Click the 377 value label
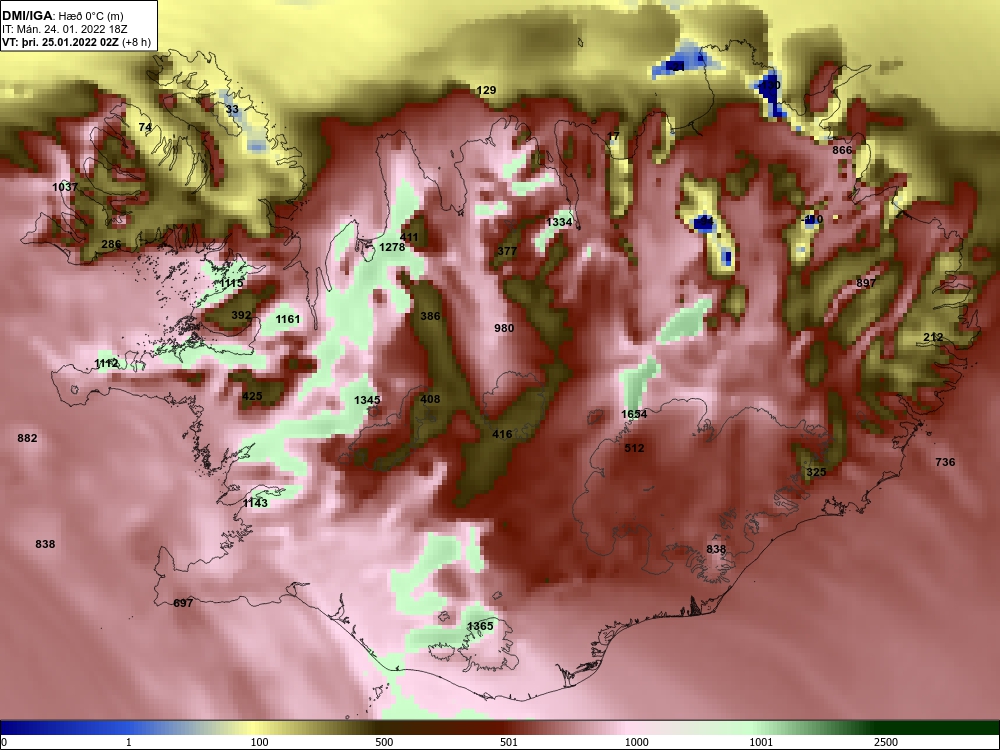The height and width of the screenshot is (750, 1000). [507, 251]
